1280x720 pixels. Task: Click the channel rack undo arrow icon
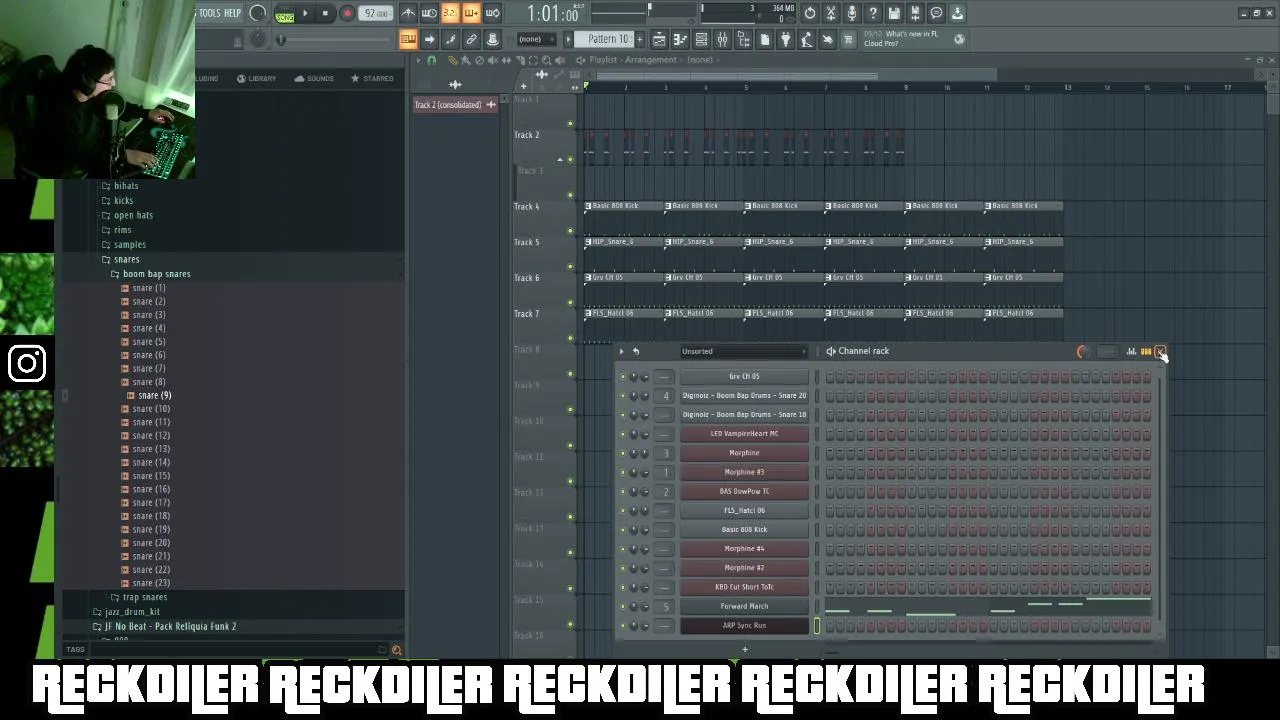[635, 351]
